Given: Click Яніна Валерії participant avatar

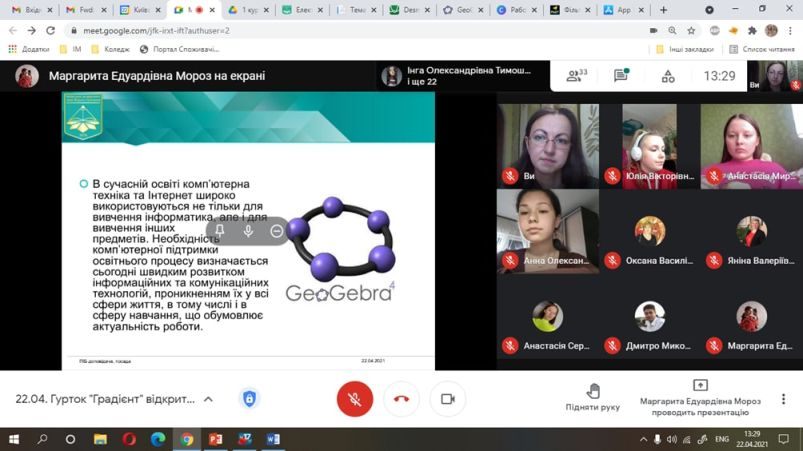Looking at the screenshot, I should [x=751, y=231].
